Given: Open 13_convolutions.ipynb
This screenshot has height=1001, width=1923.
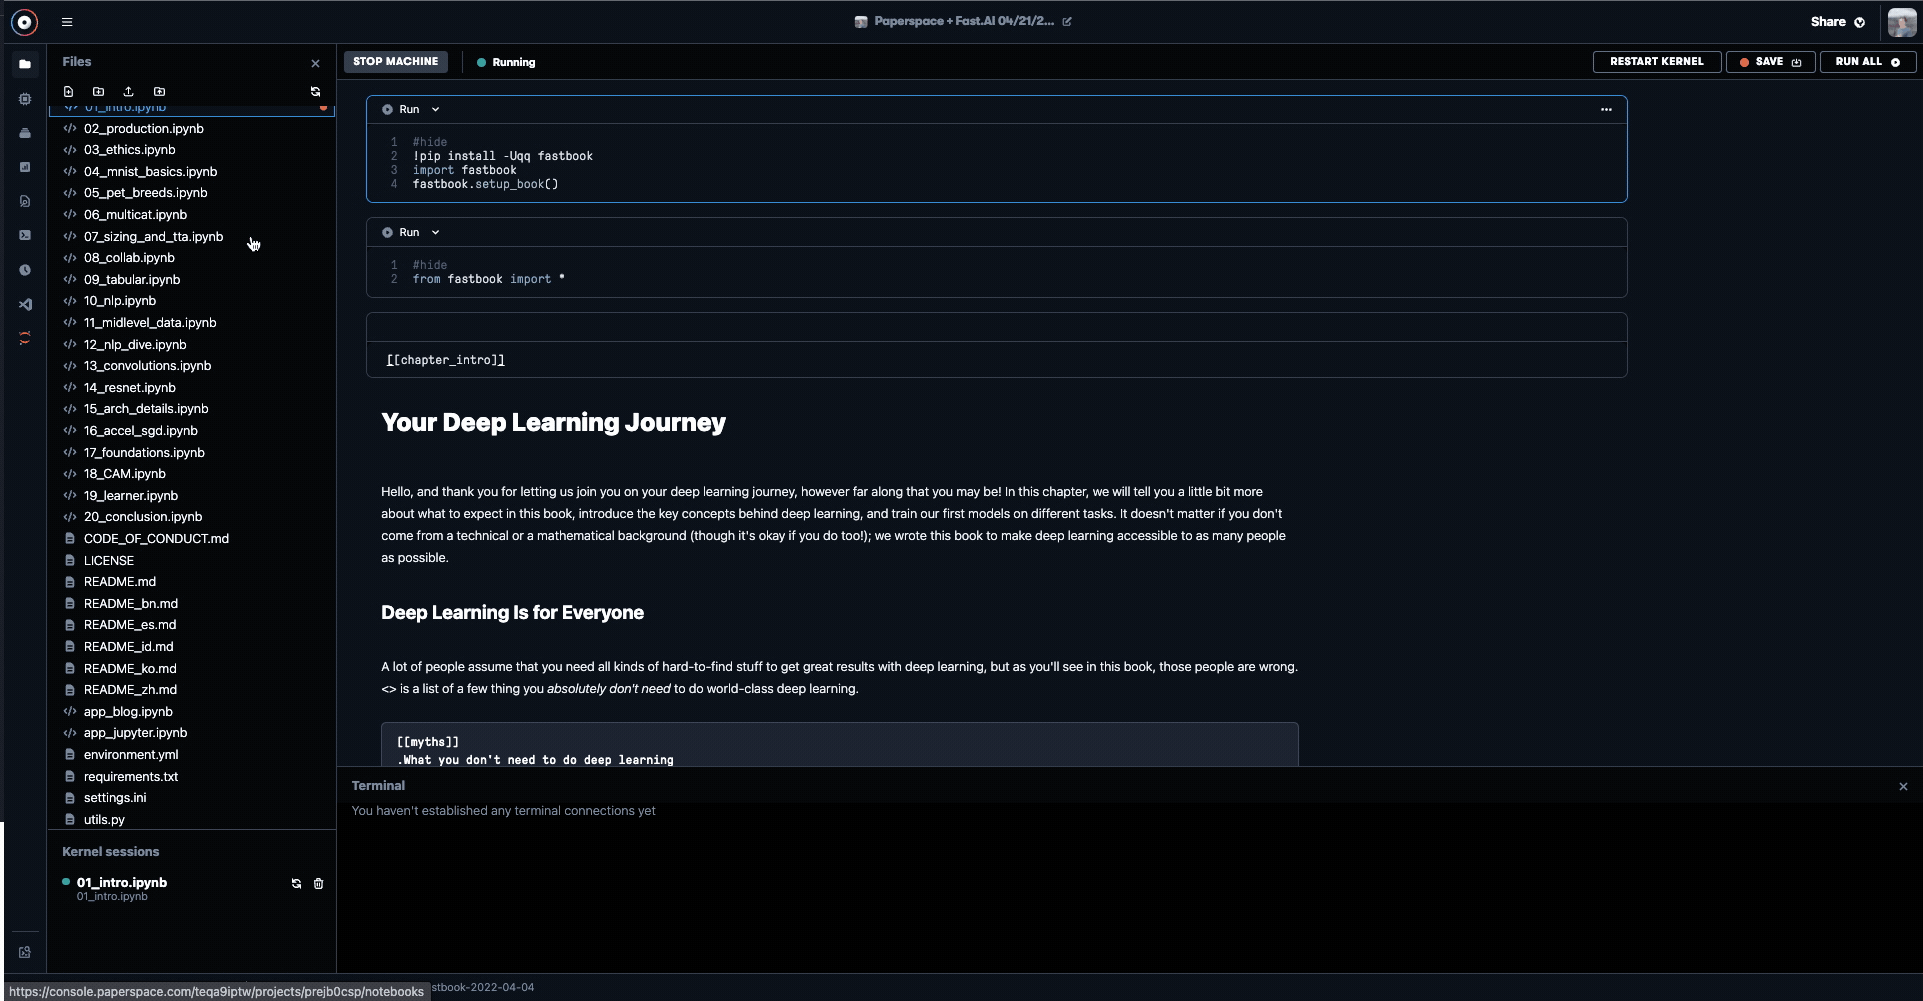Looking at the screenshot, I should (x=147, y=366).
